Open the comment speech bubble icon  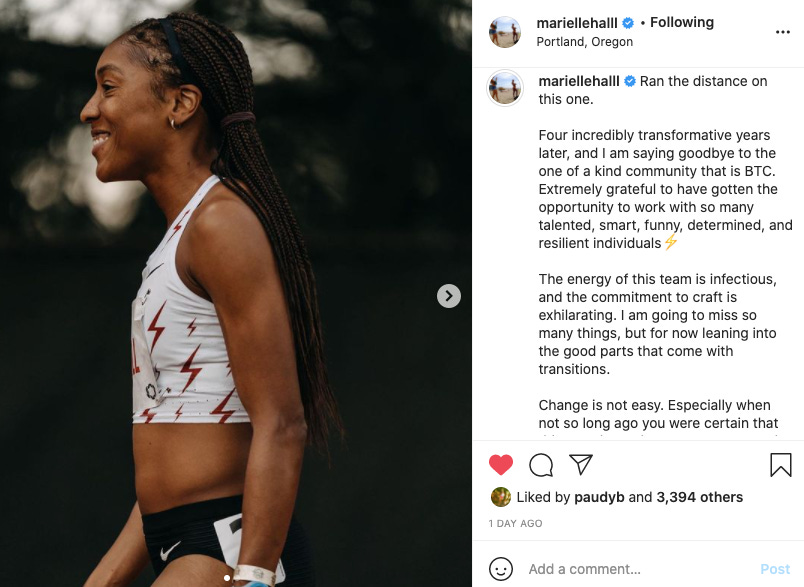pyautogui.click(x=541, y=465)
